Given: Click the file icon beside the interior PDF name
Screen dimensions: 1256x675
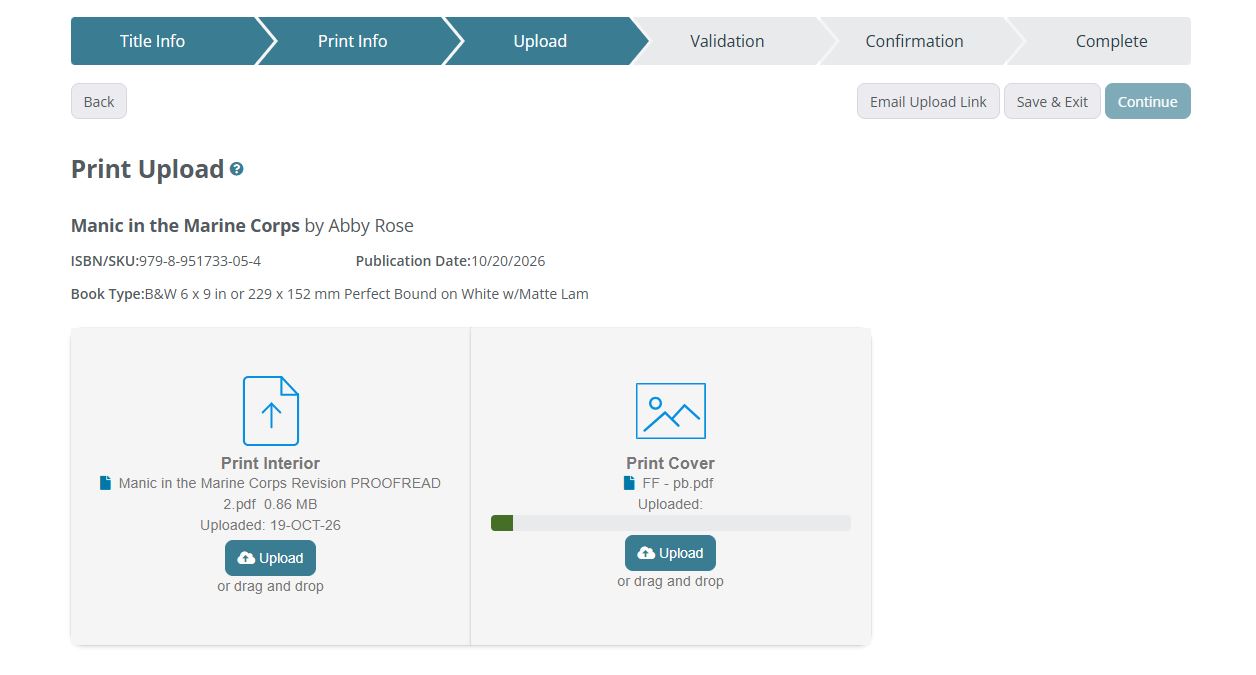Looking at the screenshot, I should (105, 483).
